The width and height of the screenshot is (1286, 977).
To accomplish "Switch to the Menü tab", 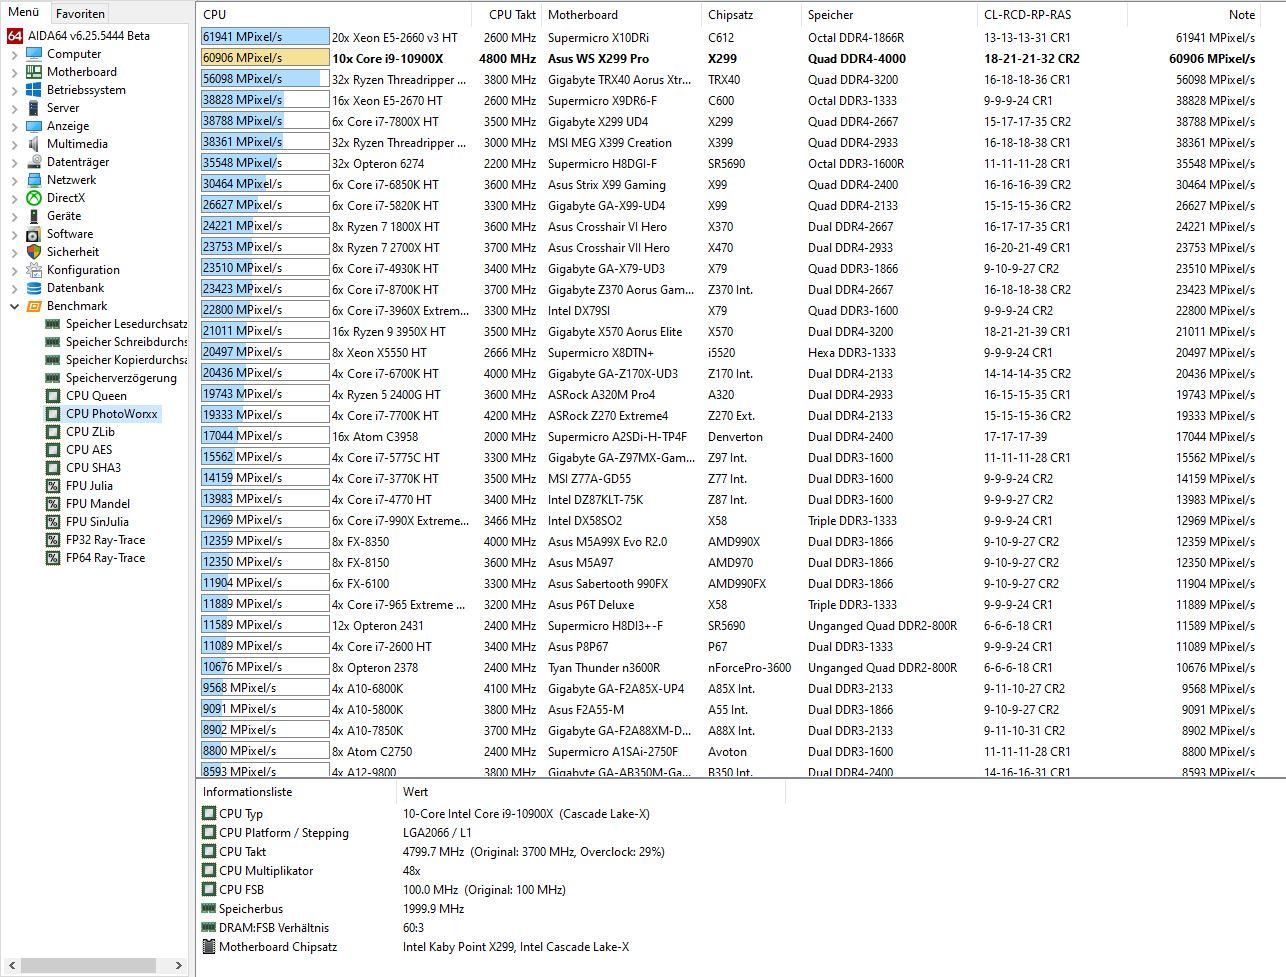I will pos(24,13).
